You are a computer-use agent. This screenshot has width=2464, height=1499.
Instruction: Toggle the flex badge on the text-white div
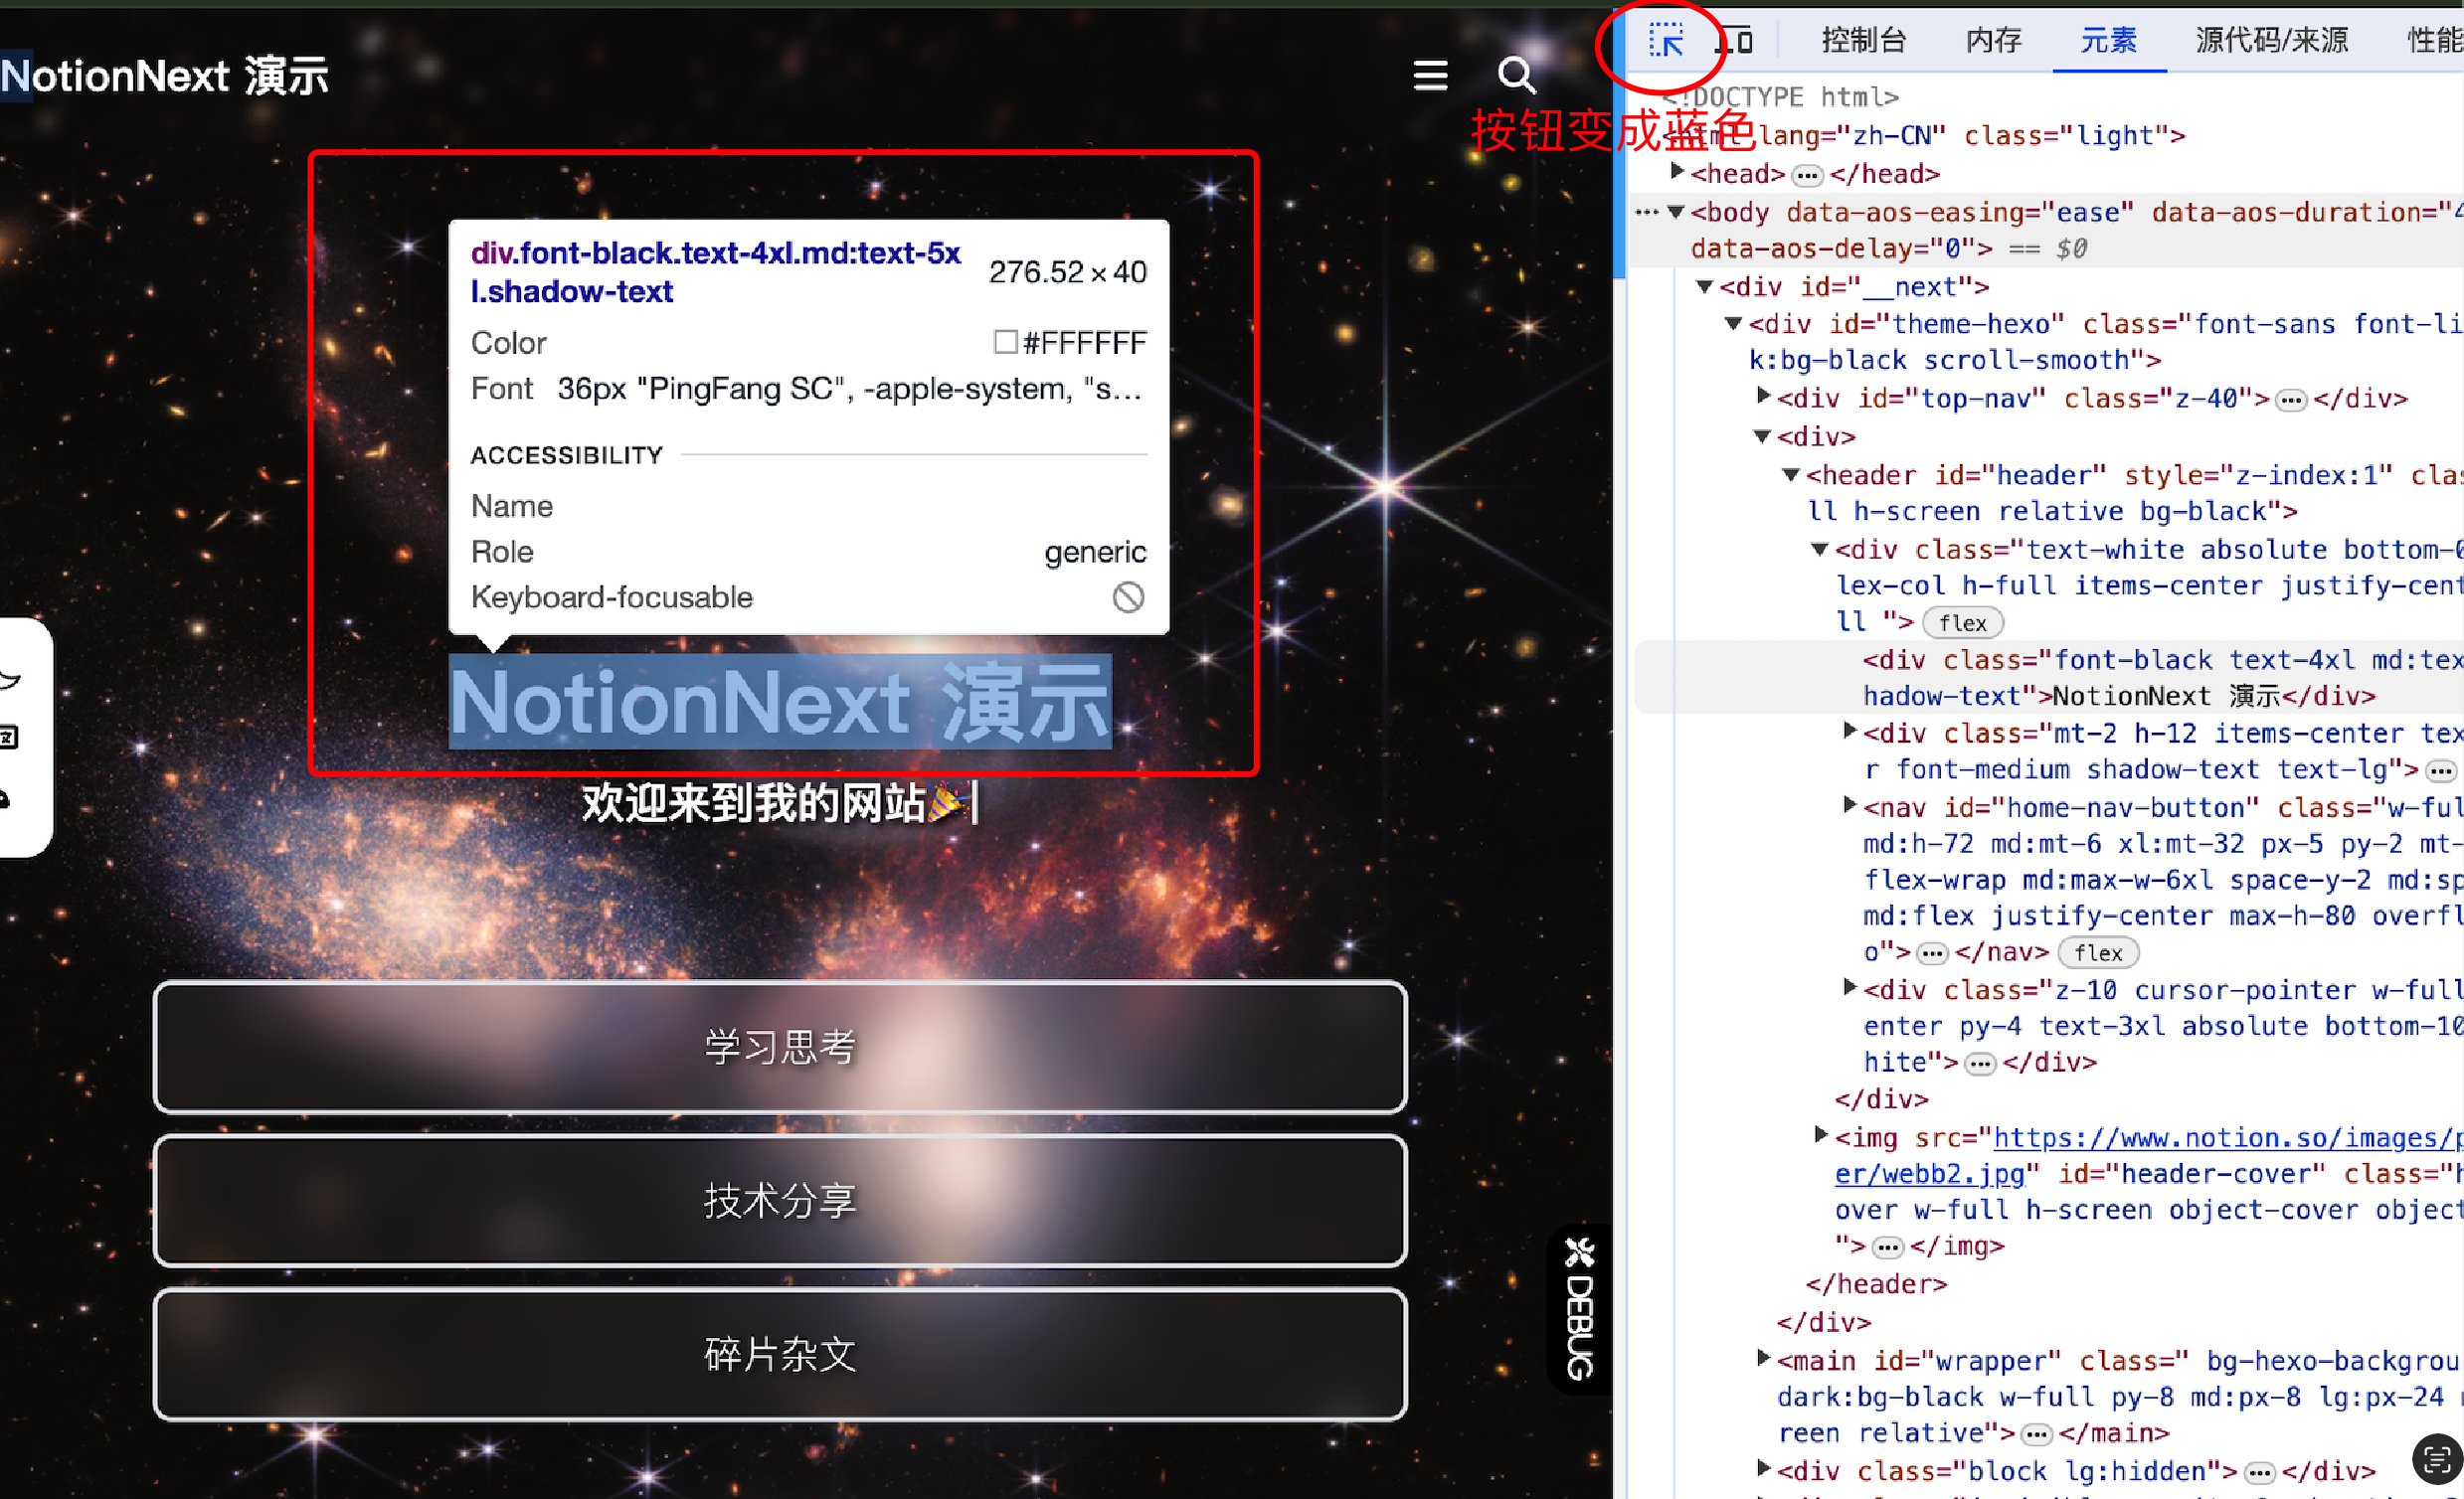(x=1962, y=623)
